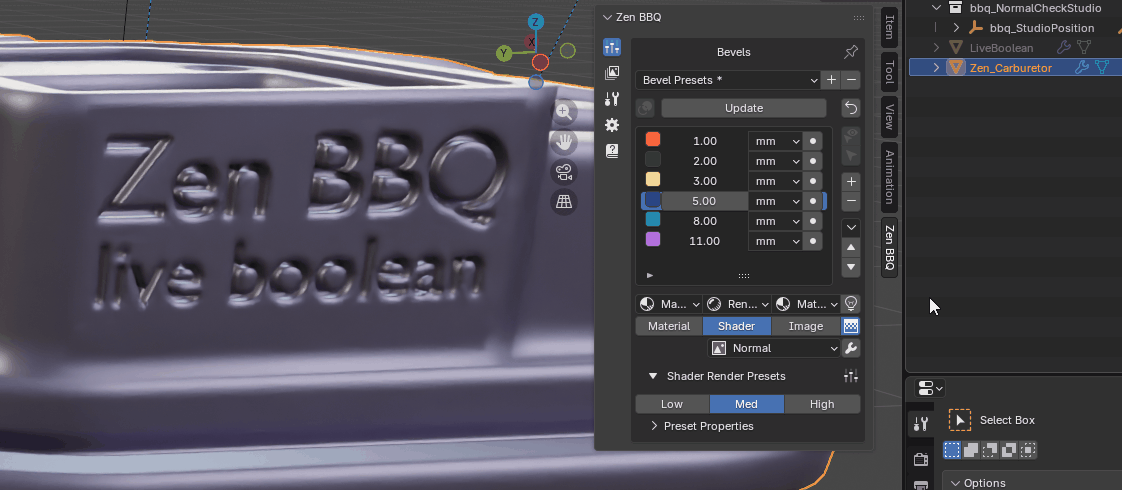Image resolution: width=1122 pixels, height=490 pixels.
Task: Switch to the Zen BBQ sidebar tab
Action: 889,247
